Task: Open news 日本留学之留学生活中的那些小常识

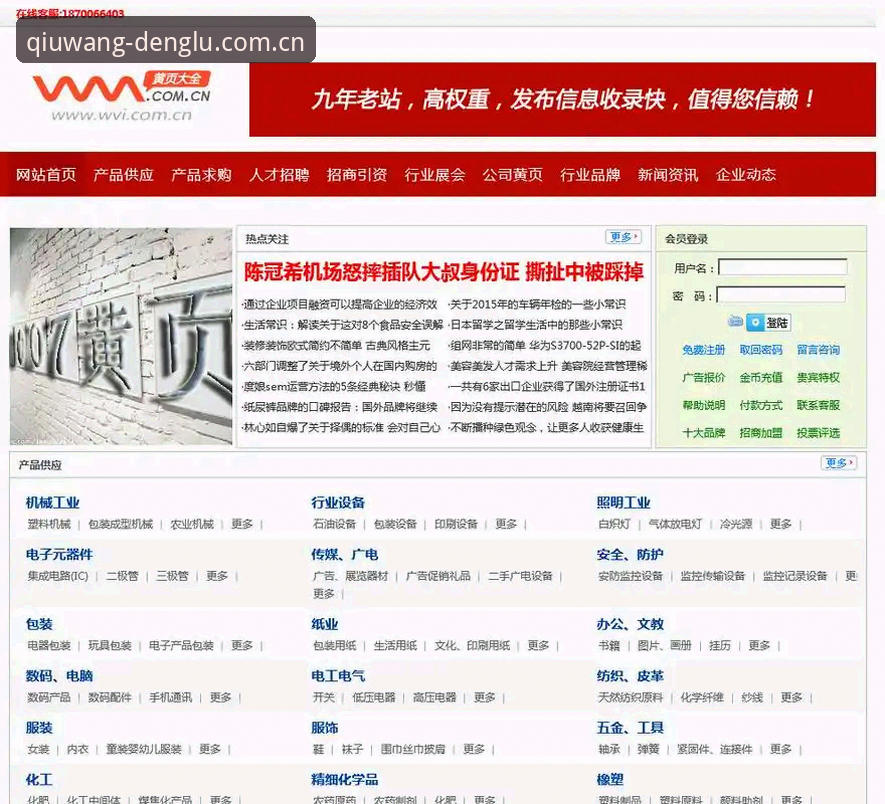Action: (536, 325)
